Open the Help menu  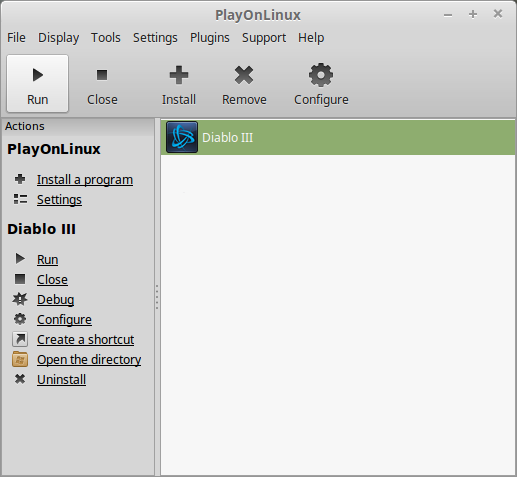pyautogui.click(x=311, y=38)
